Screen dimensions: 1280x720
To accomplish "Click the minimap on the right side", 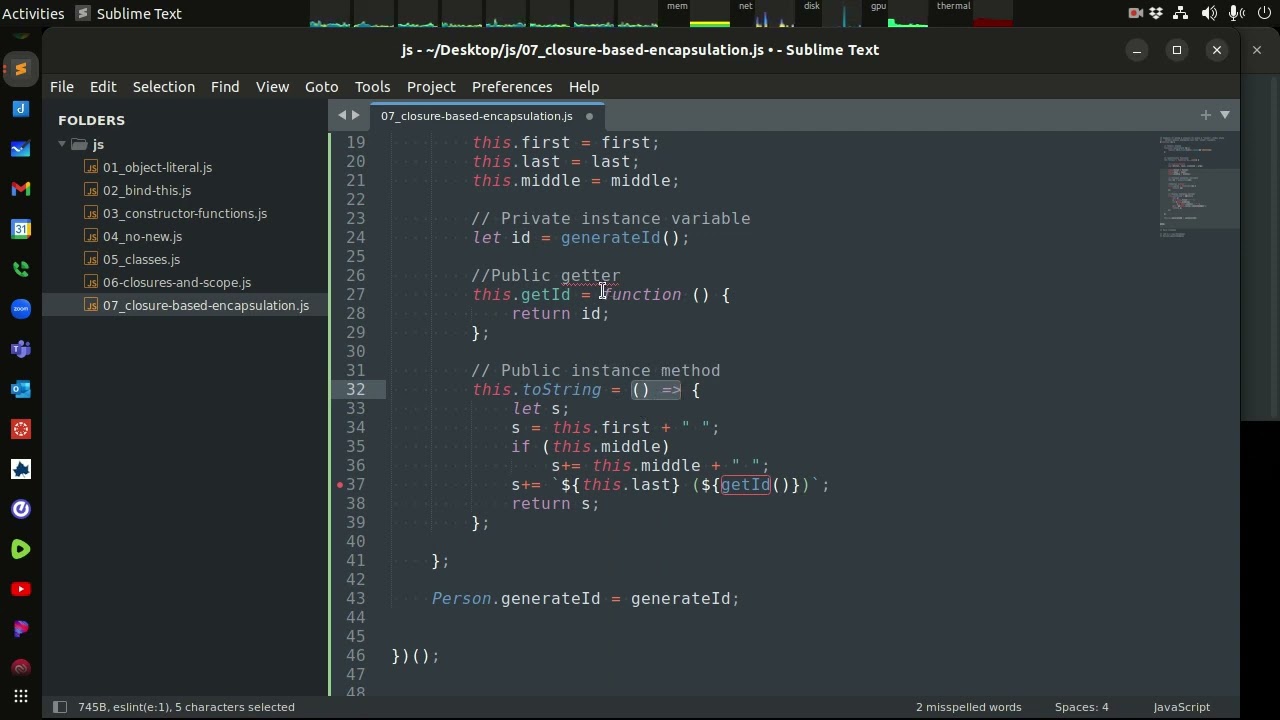I will point(1198,186).
